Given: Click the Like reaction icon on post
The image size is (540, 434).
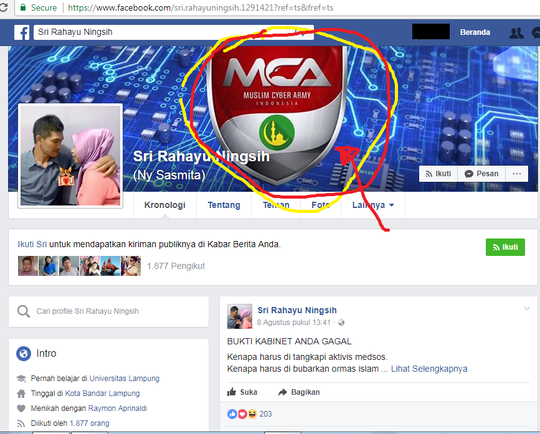Looking at the screenshot, I should coord(232,414).
